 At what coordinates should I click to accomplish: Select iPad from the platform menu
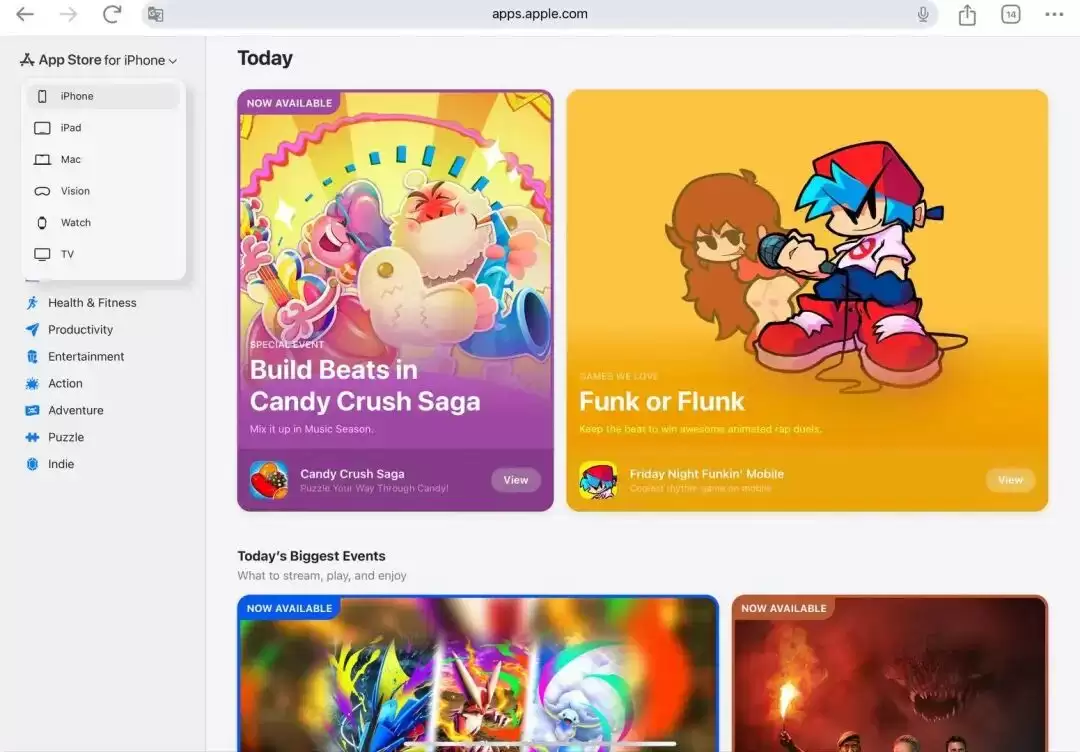(70, 128)
